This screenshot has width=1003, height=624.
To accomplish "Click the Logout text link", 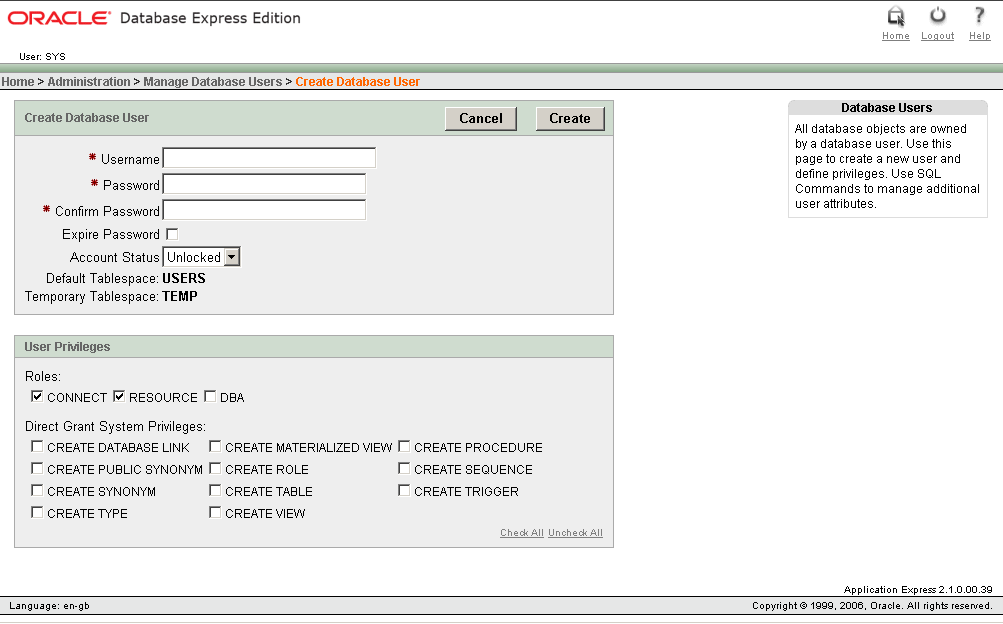I will tap(938, 36).
